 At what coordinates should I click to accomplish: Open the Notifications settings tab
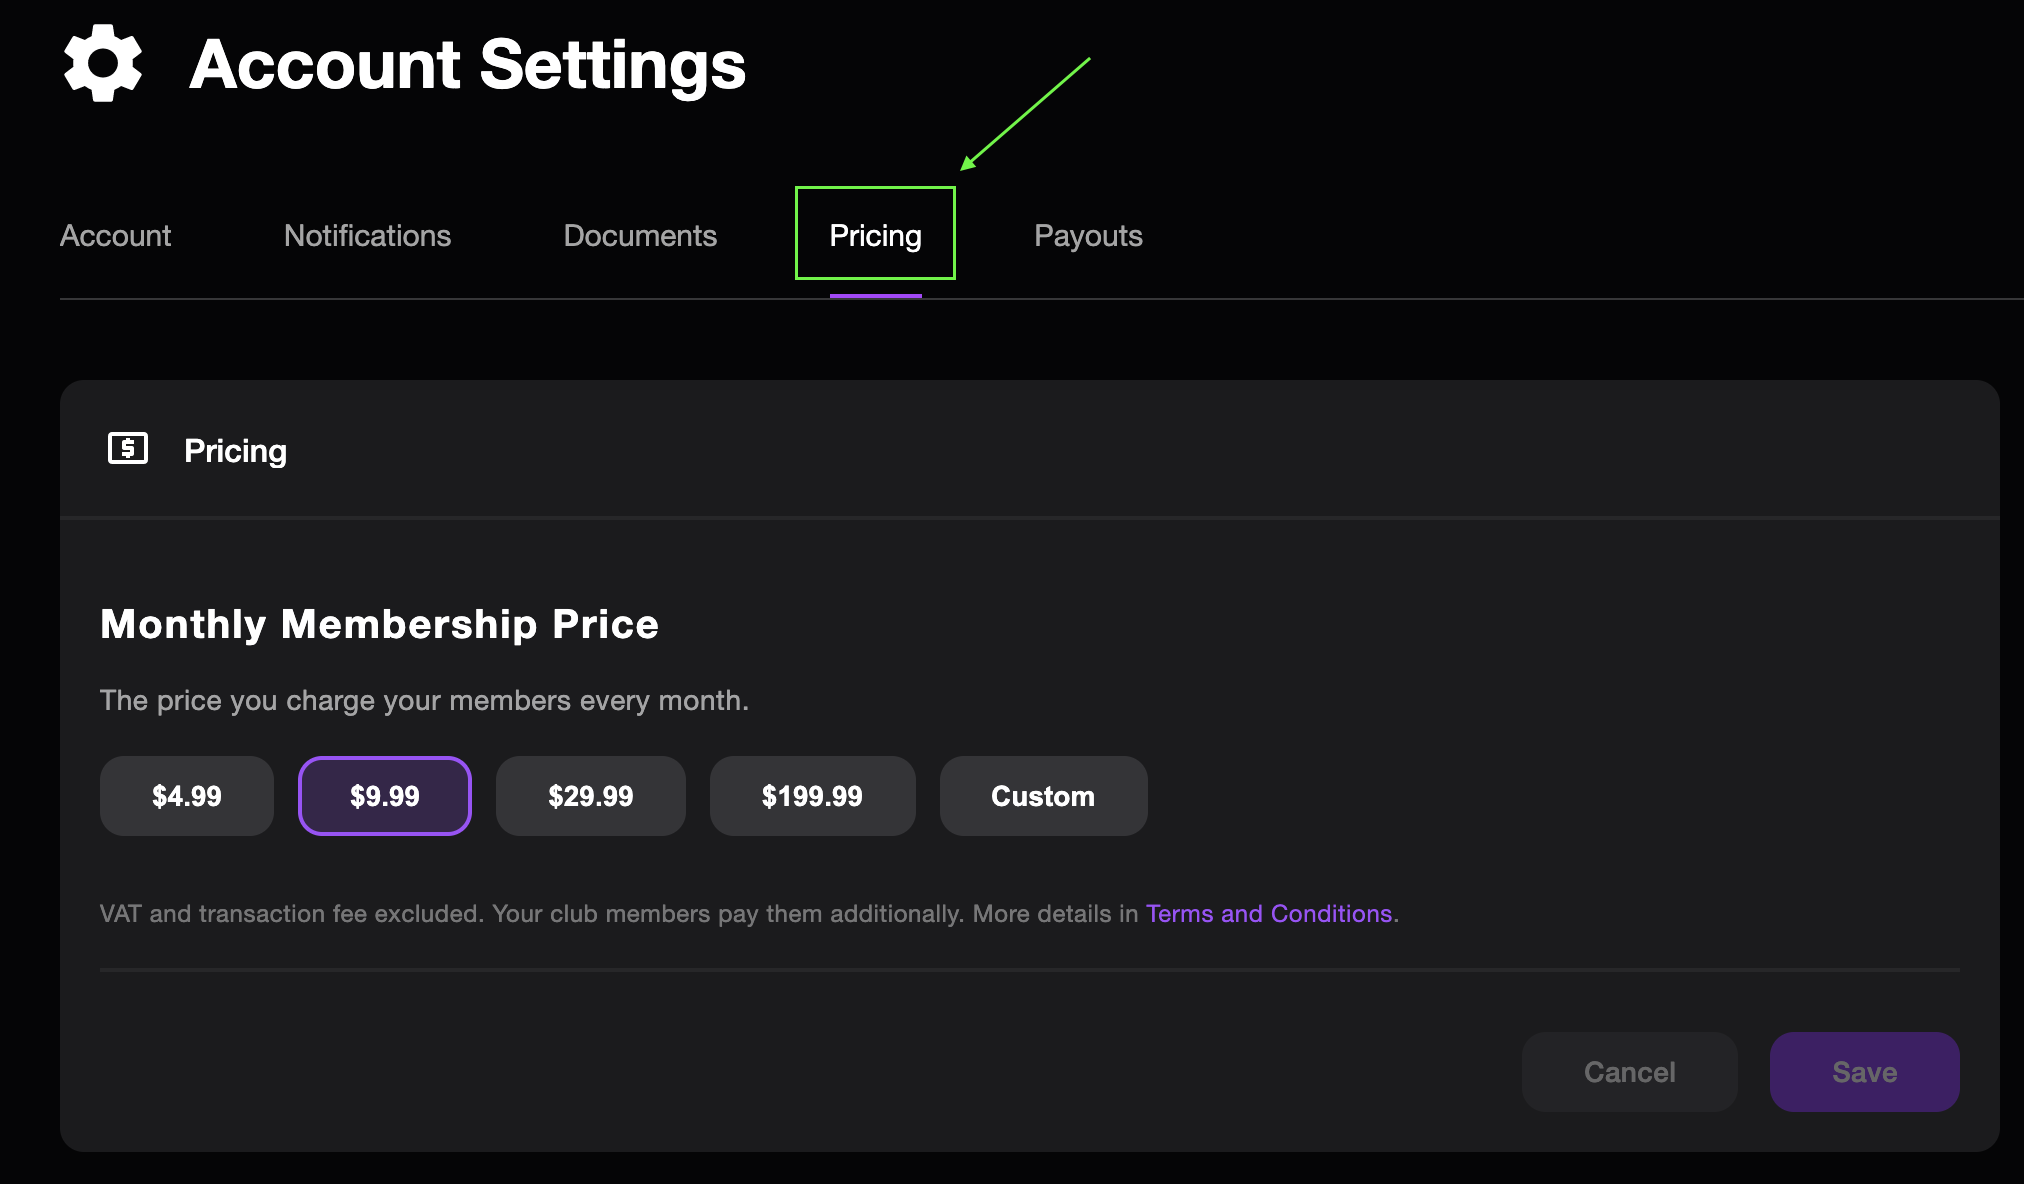click(366, 235)
